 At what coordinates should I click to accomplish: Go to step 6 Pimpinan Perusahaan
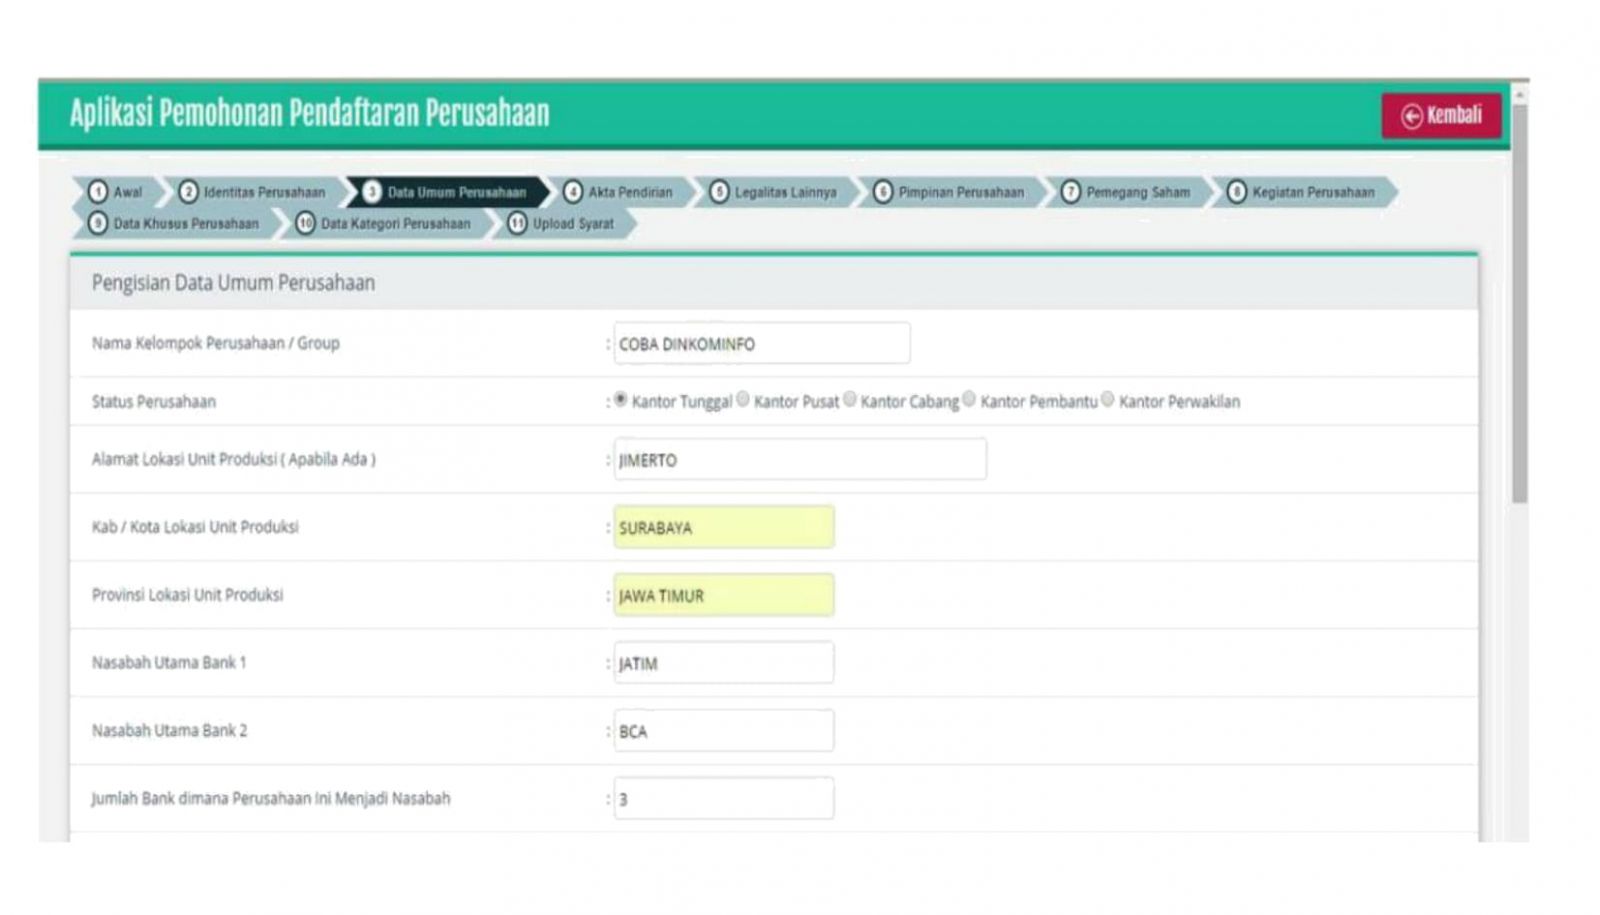pyautogui.click(x=949, y=192)
